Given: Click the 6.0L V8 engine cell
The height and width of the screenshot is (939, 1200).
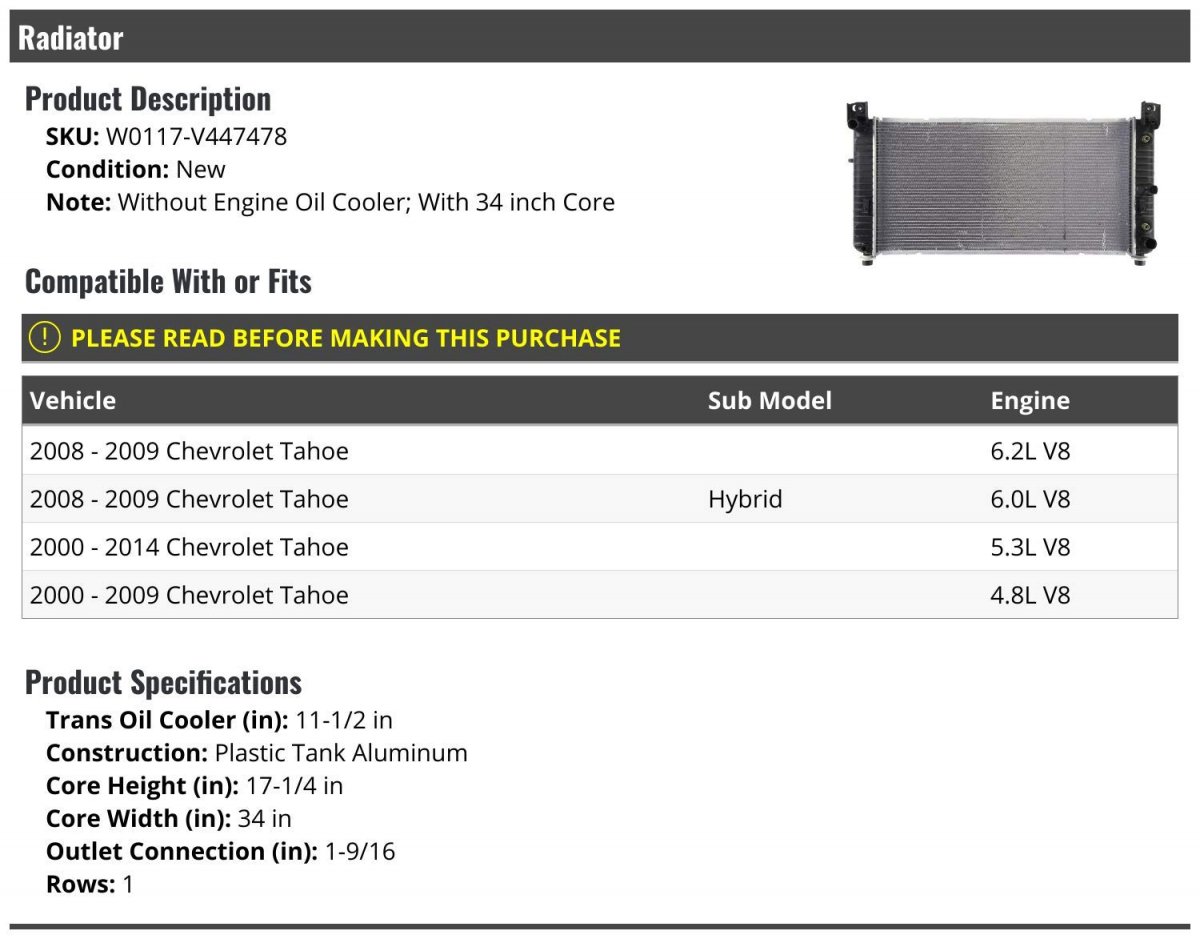Looking at the screenshot, I should click(x=1030, y=499).
